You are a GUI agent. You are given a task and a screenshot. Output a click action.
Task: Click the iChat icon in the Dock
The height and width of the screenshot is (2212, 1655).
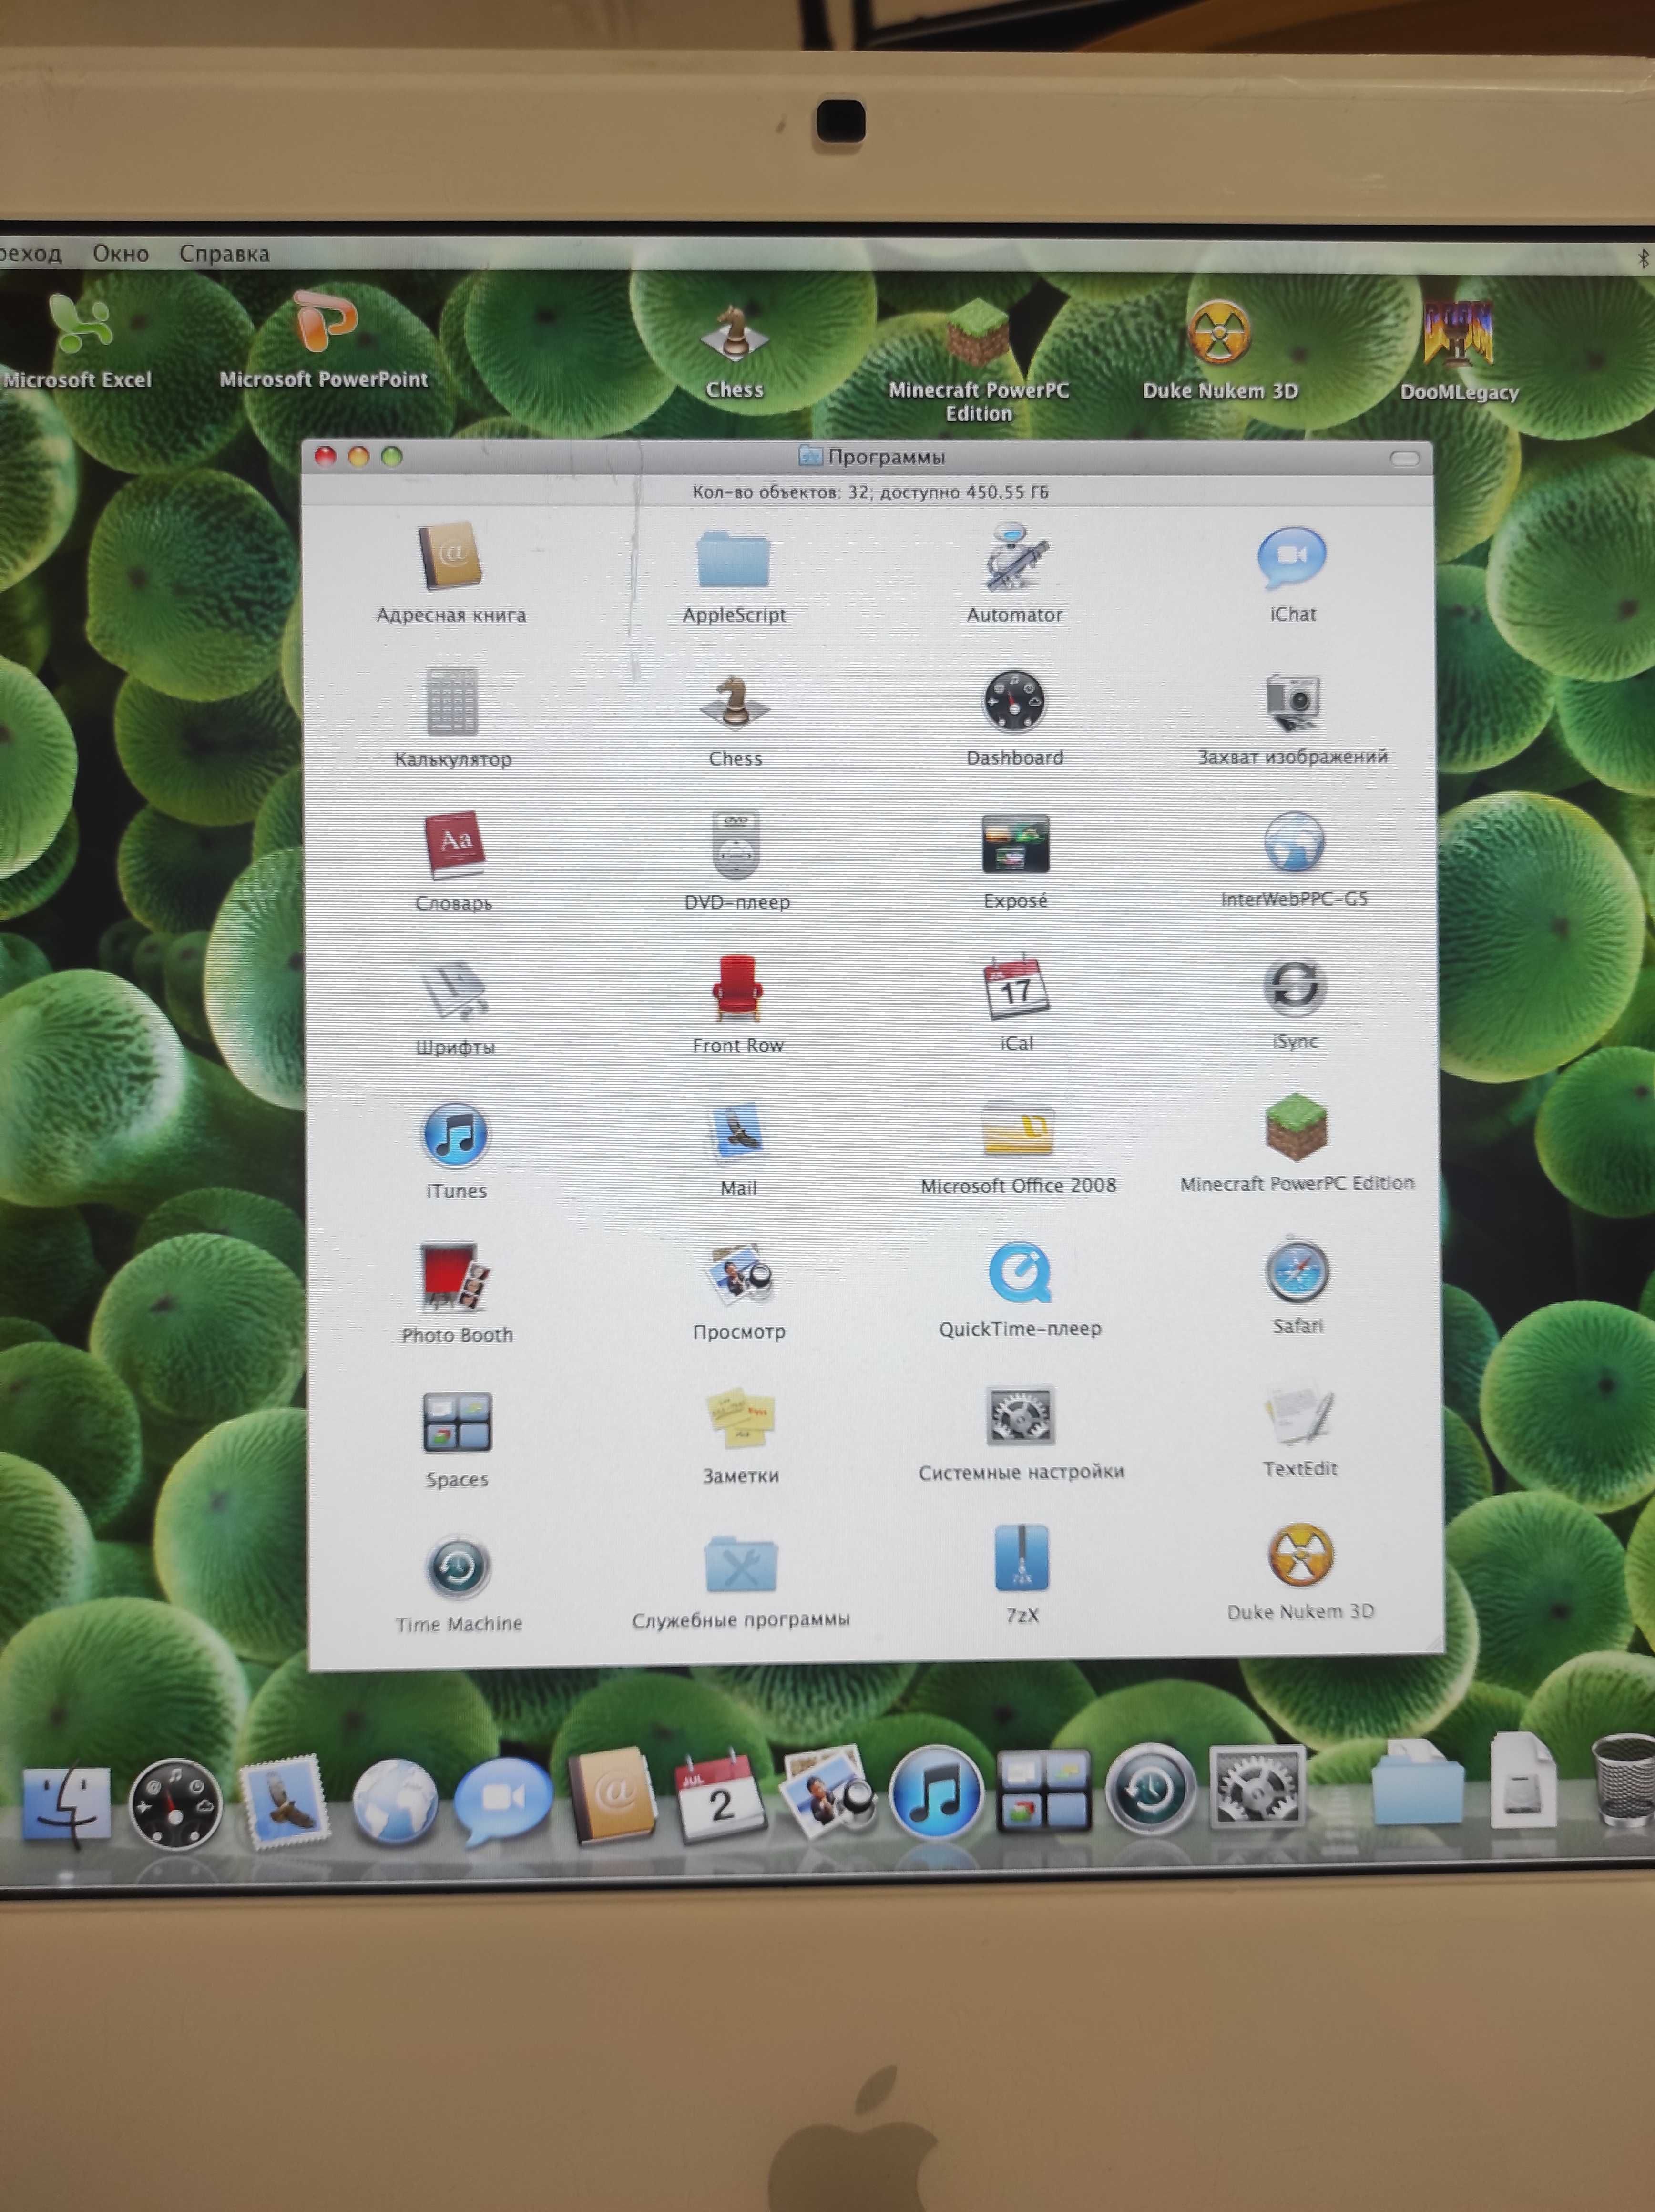click(502, 1800)
